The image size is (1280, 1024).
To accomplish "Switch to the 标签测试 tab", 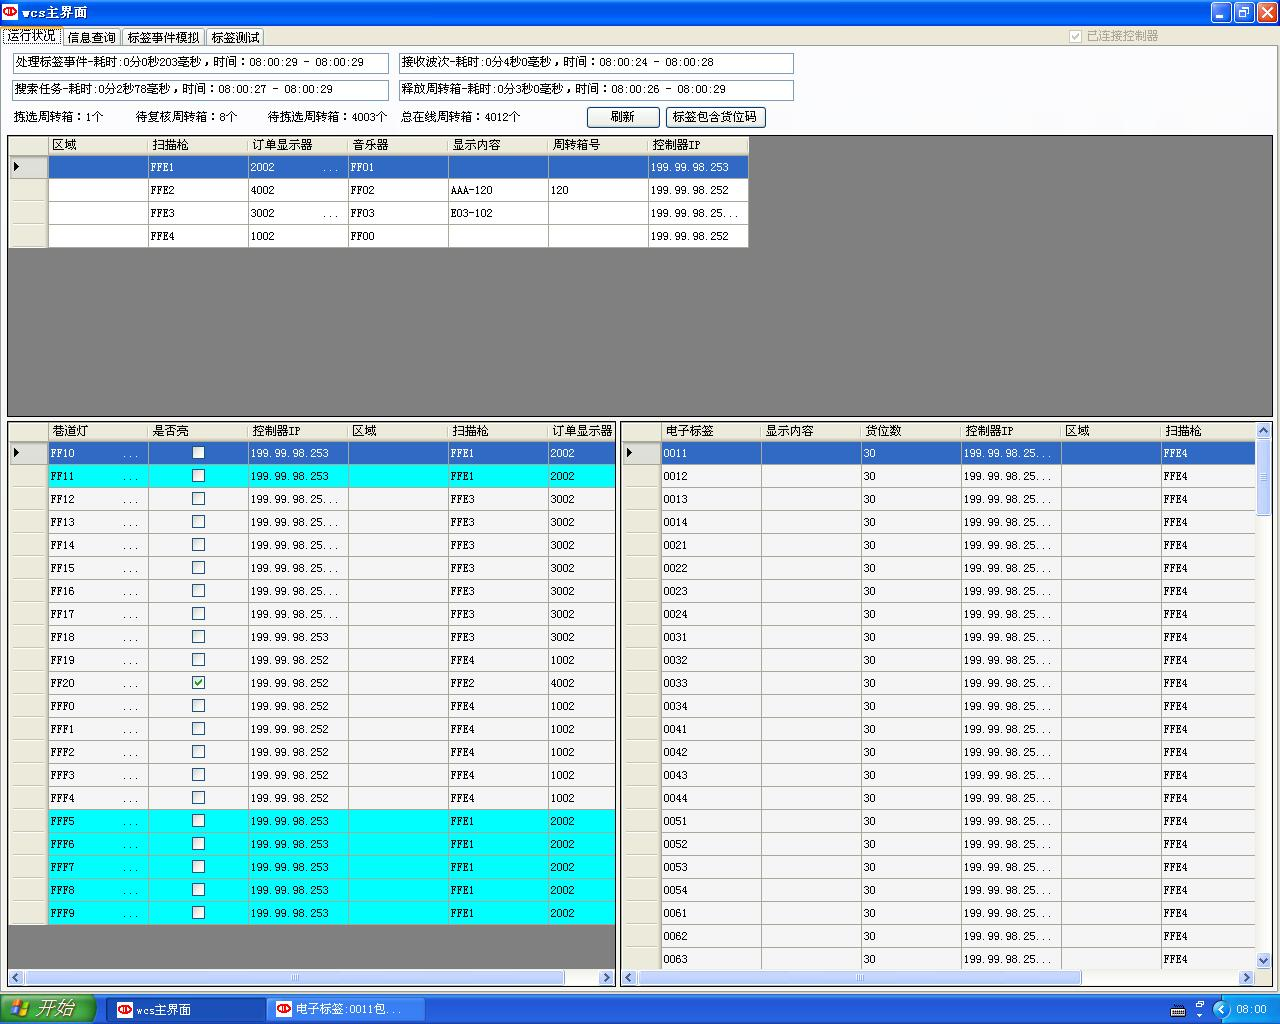I will (235, 37).
